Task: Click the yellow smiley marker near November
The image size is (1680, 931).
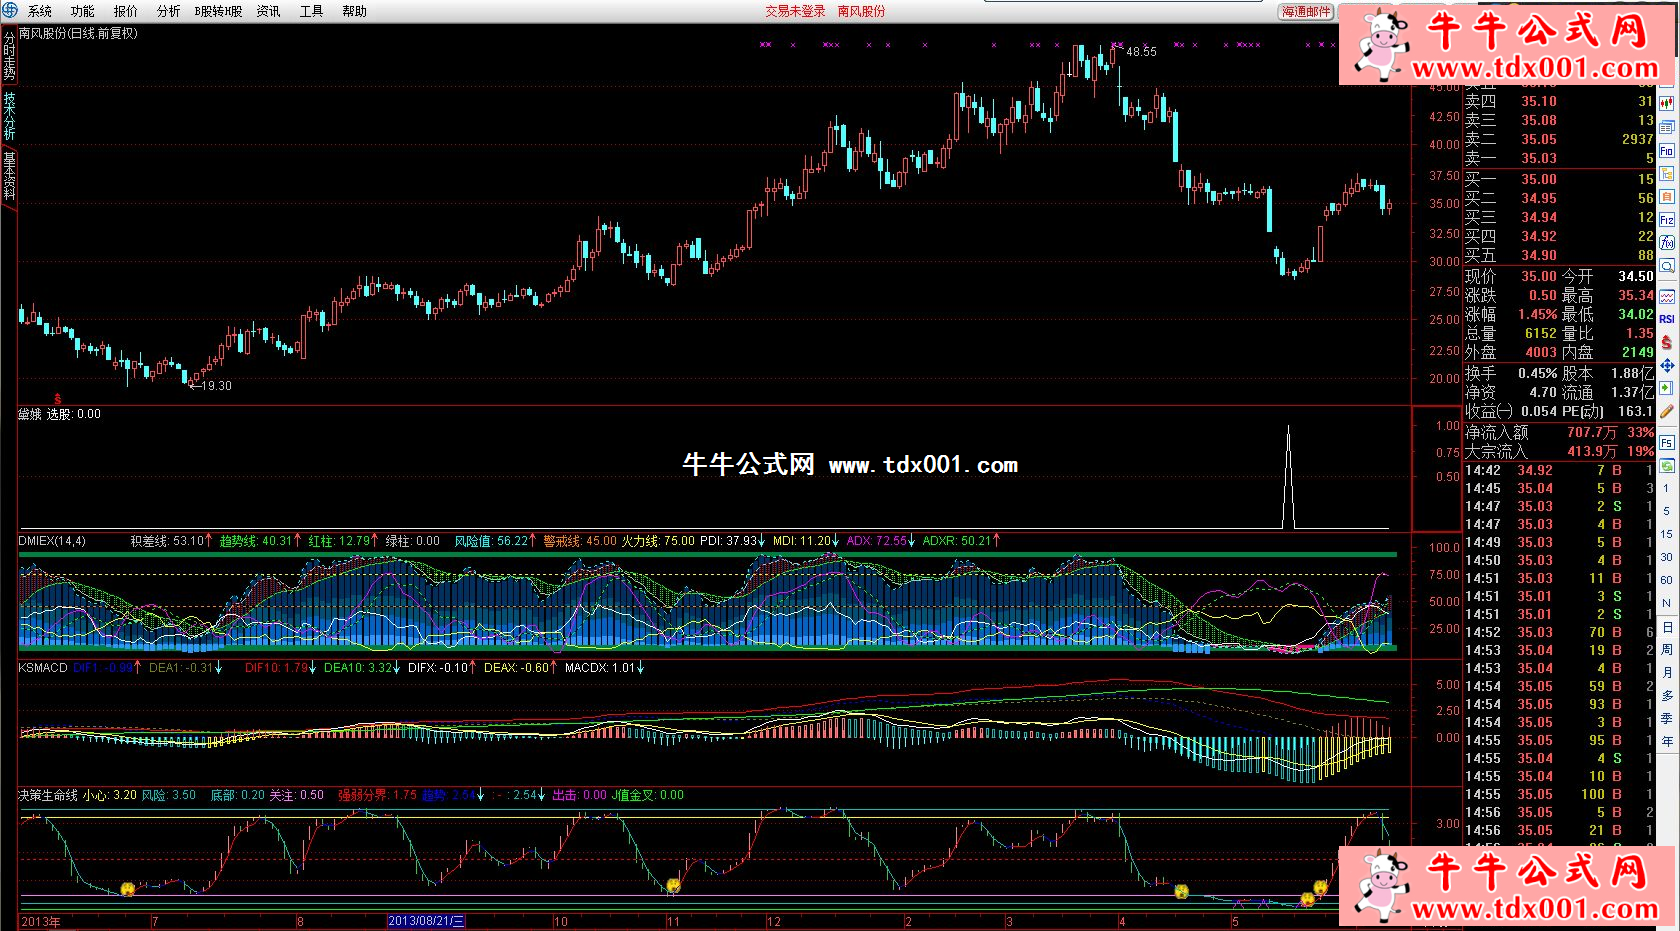Action: click(673, 886)
